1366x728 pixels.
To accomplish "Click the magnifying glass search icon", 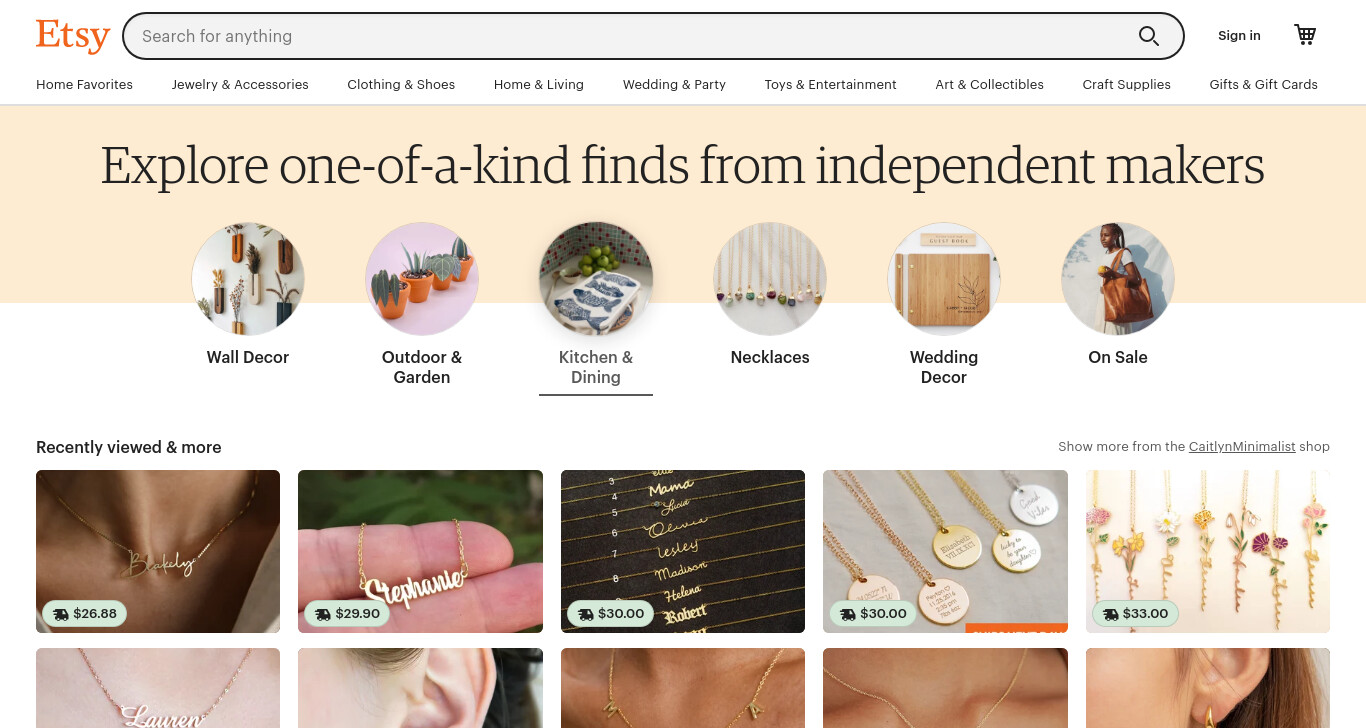I will pyautogui.click(x=1149, y=36).
